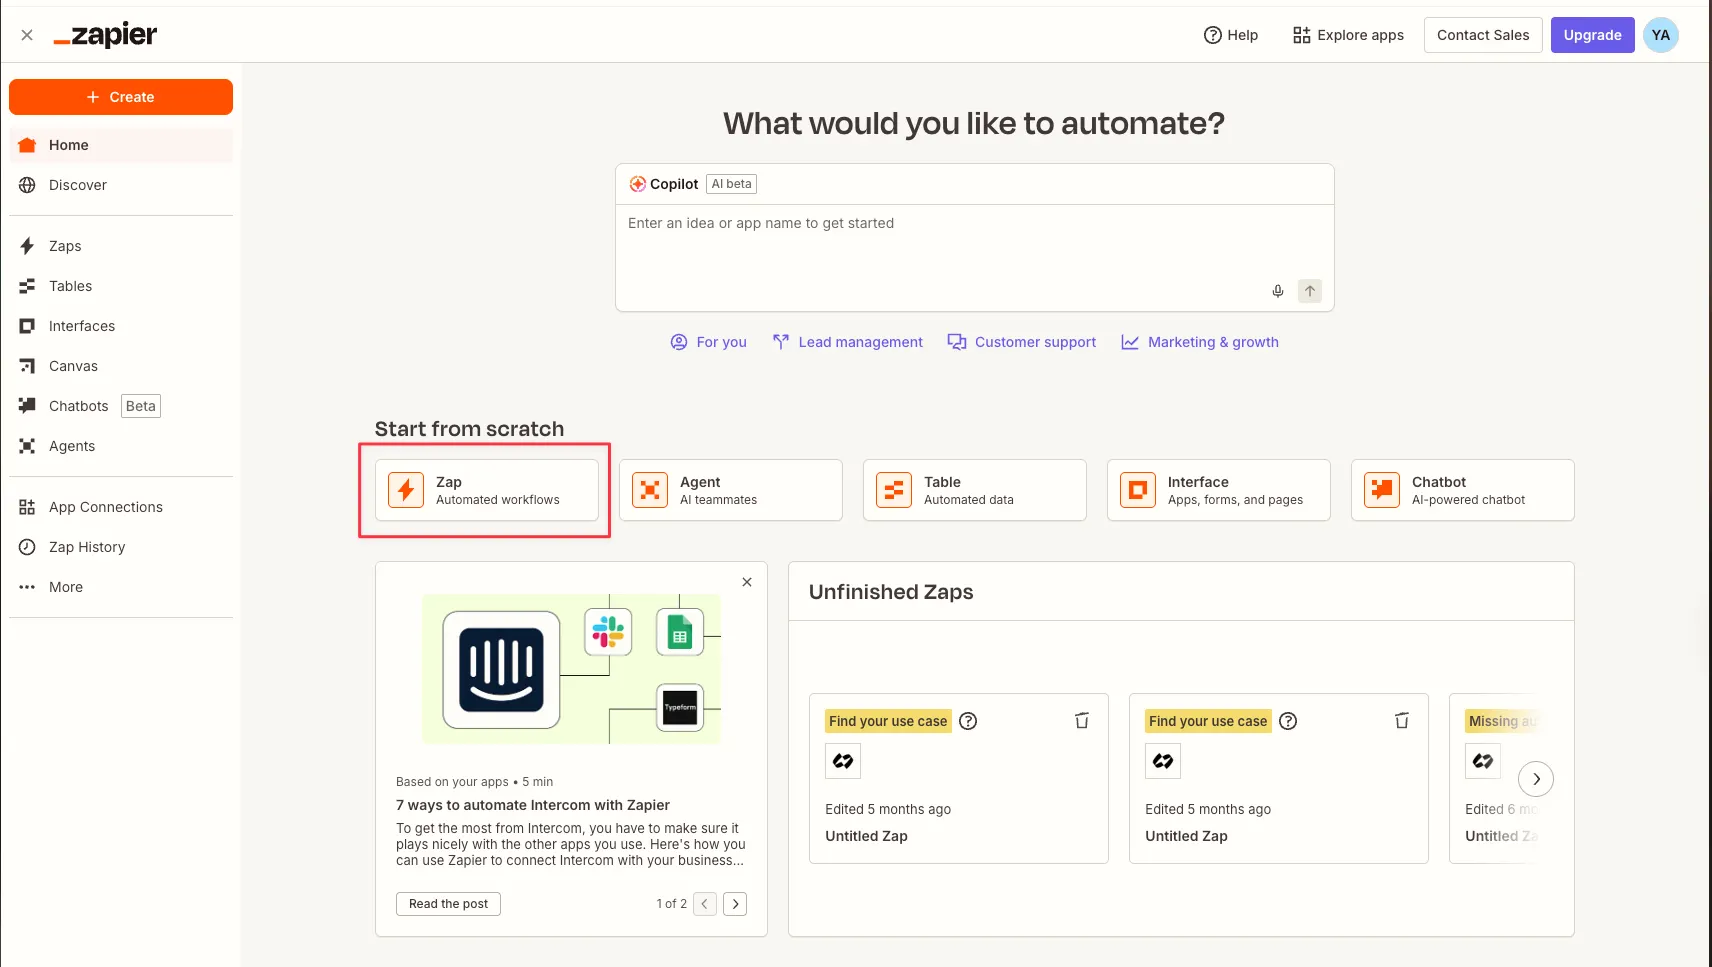Click the Upgrade button

point(1593,35)
